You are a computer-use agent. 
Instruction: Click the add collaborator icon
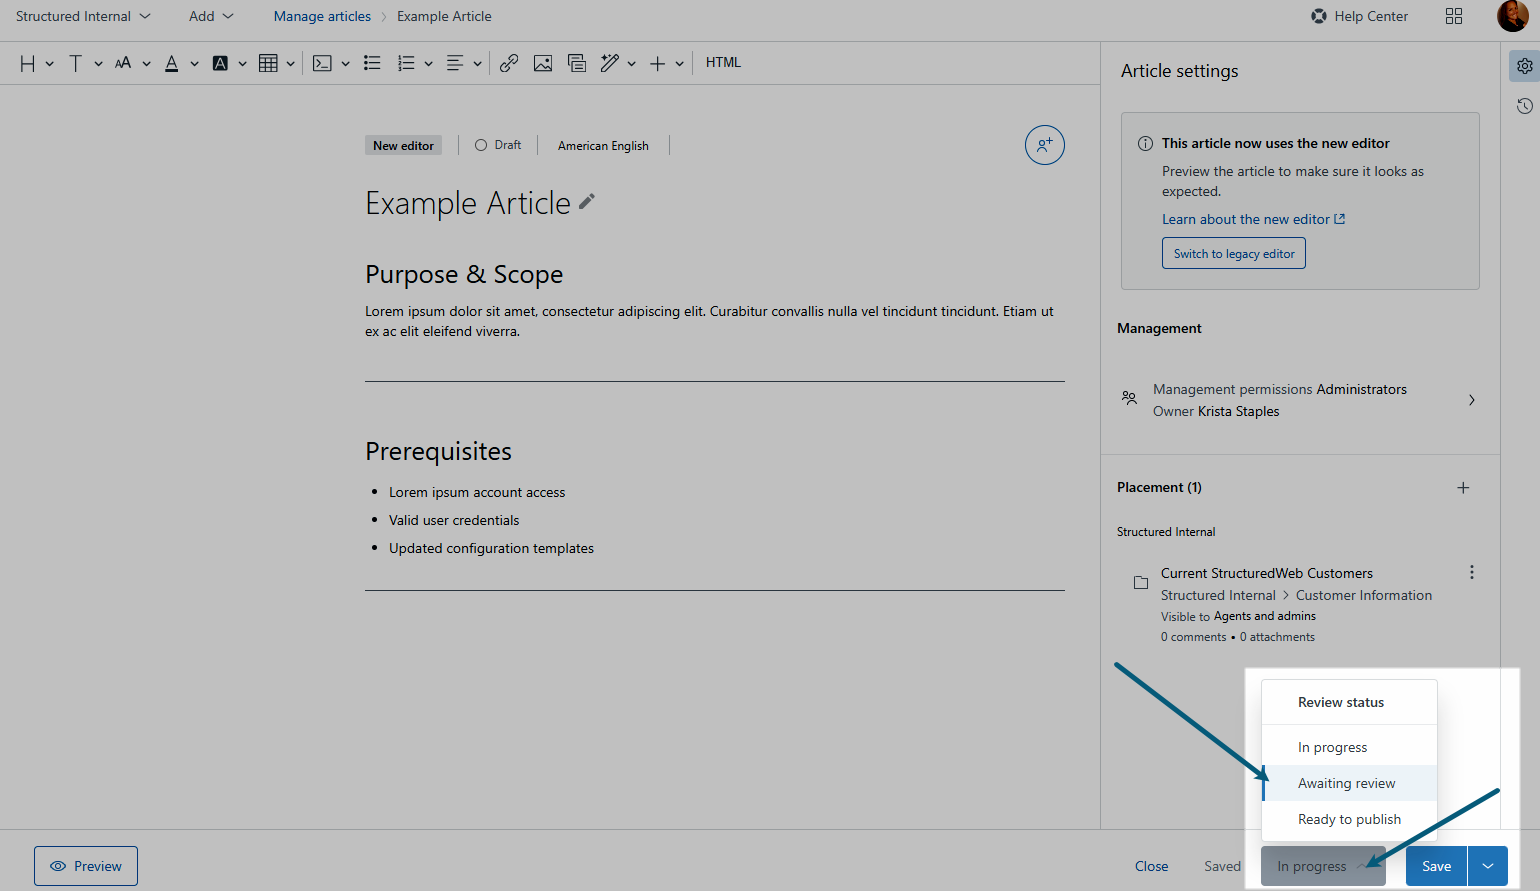[x=1044, y=145]
